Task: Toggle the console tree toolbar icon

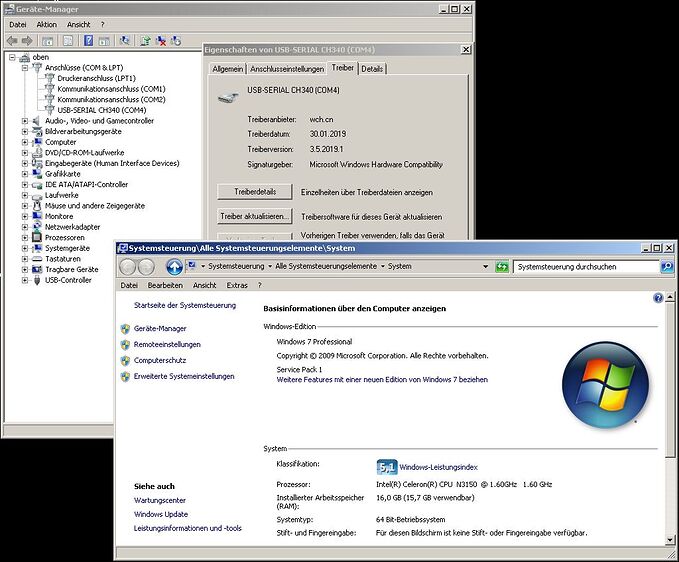Action: pyautogui.click(x=48, y=41)
